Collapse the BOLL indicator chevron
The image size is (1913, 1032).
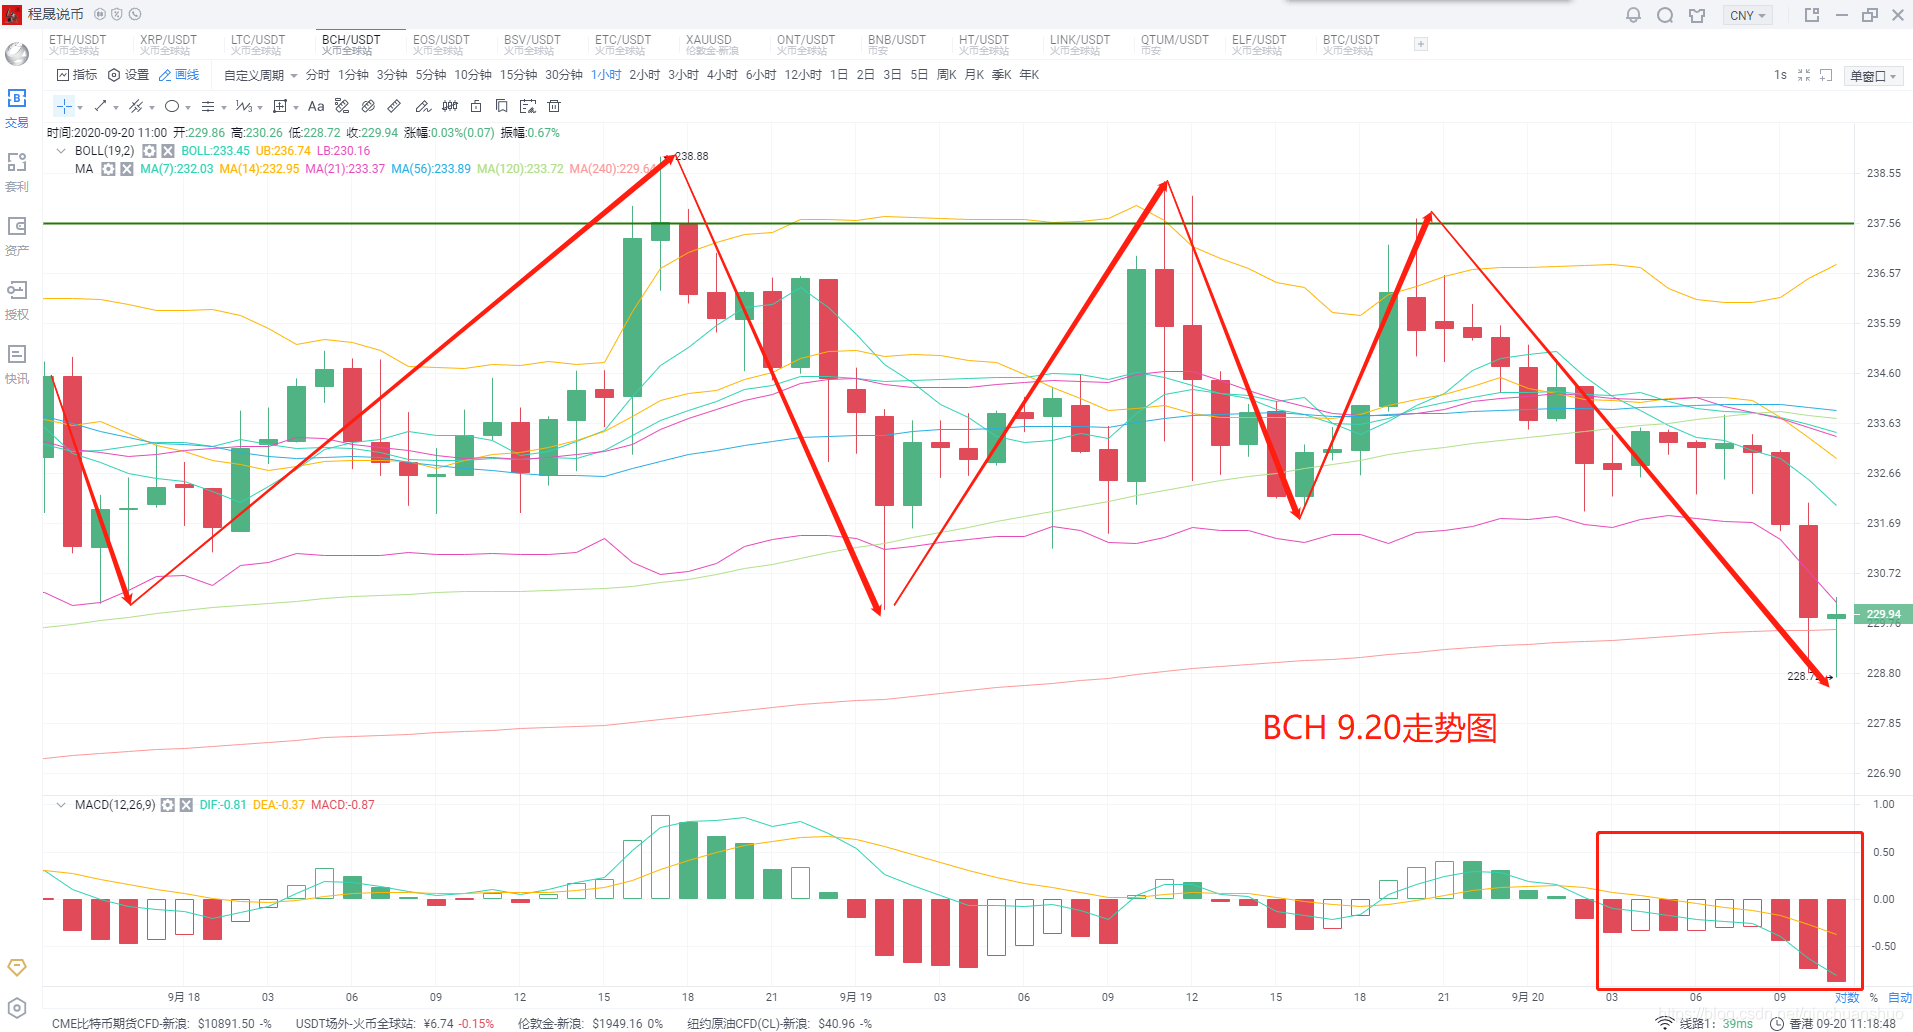pyautogui.click(x=61, y=151)
